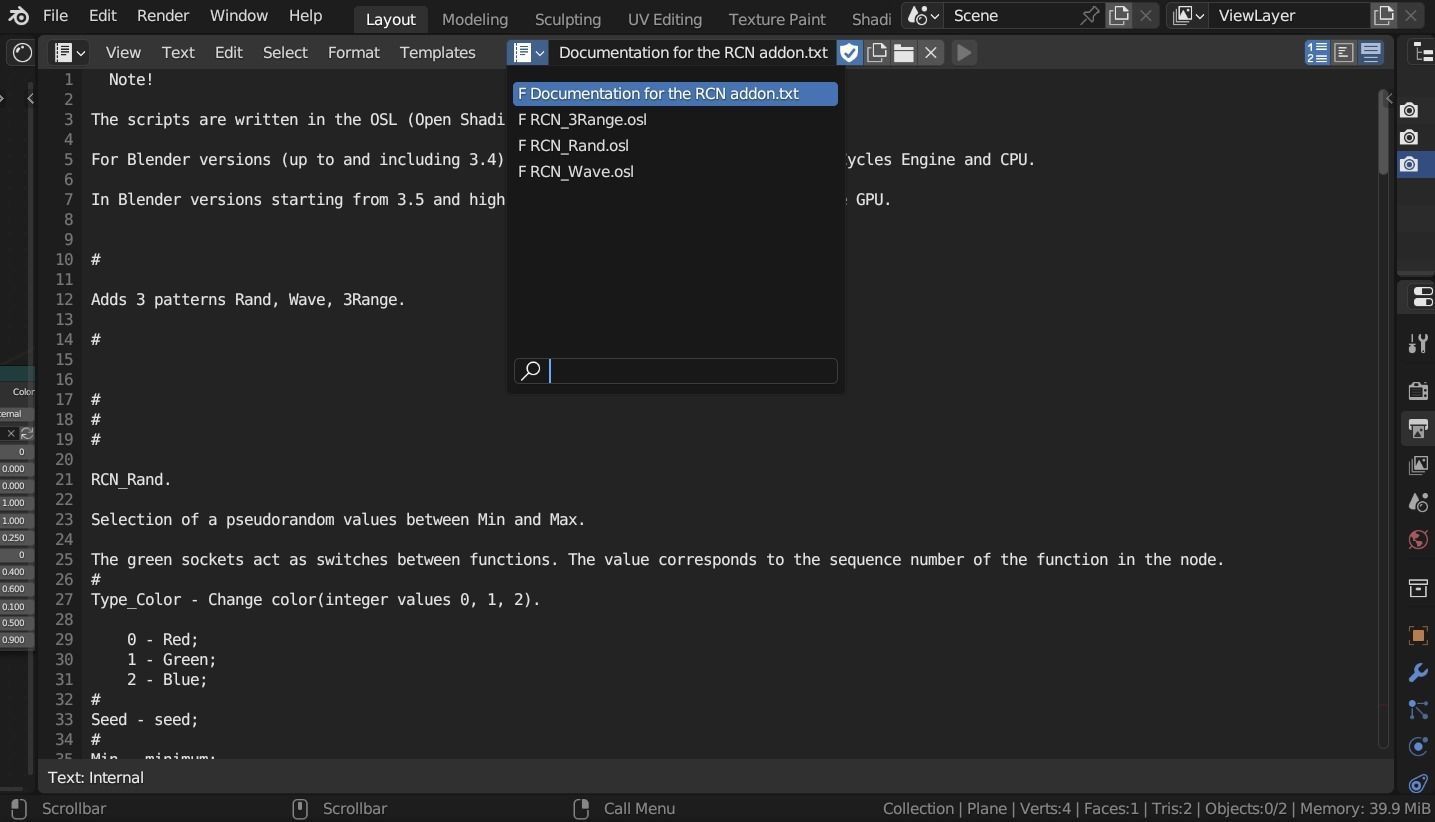This screenshot has width=1435, height=822.
Task: Open the Help menu
Action: (x=305, y=16)
